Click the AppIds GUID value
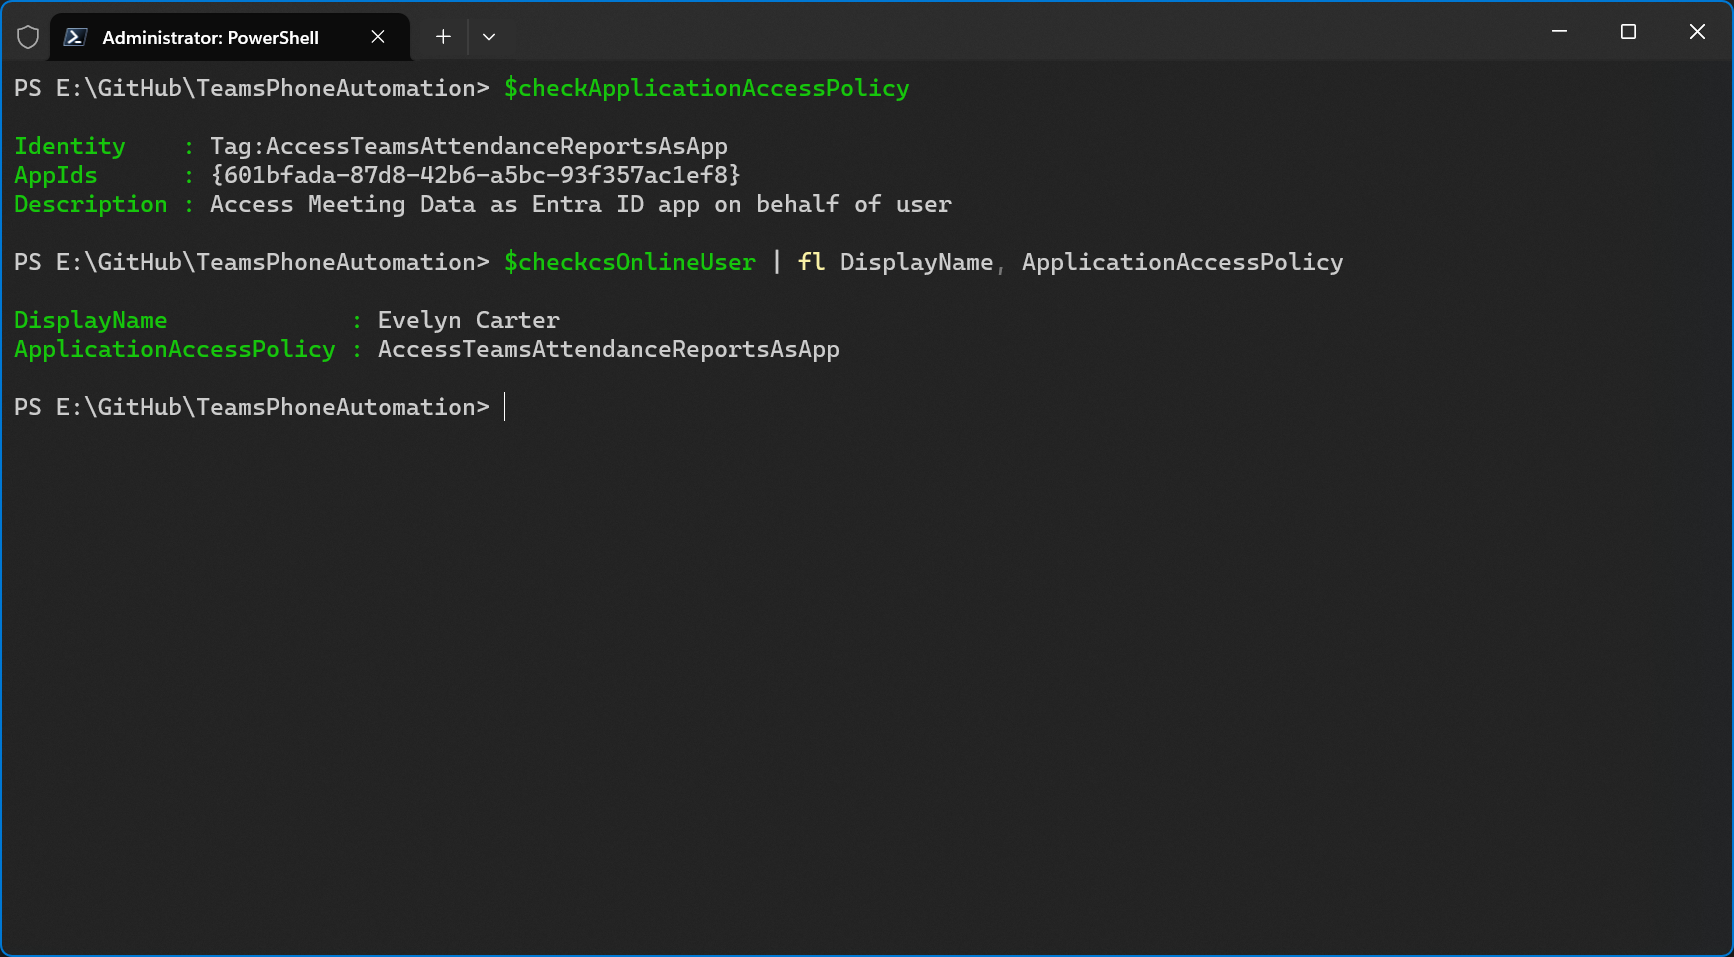 476,175
